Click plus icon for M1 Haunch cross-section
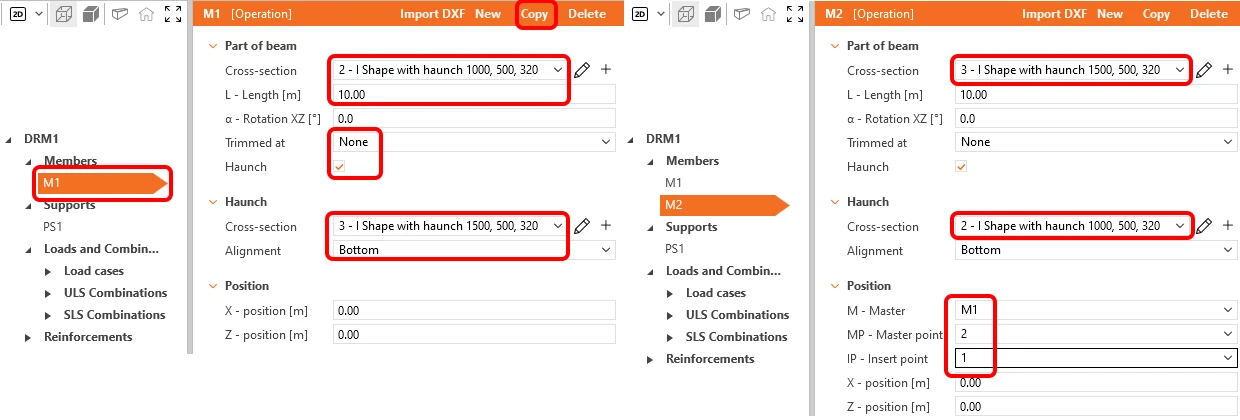1240x420 pixels. click(x=605, y=226)
